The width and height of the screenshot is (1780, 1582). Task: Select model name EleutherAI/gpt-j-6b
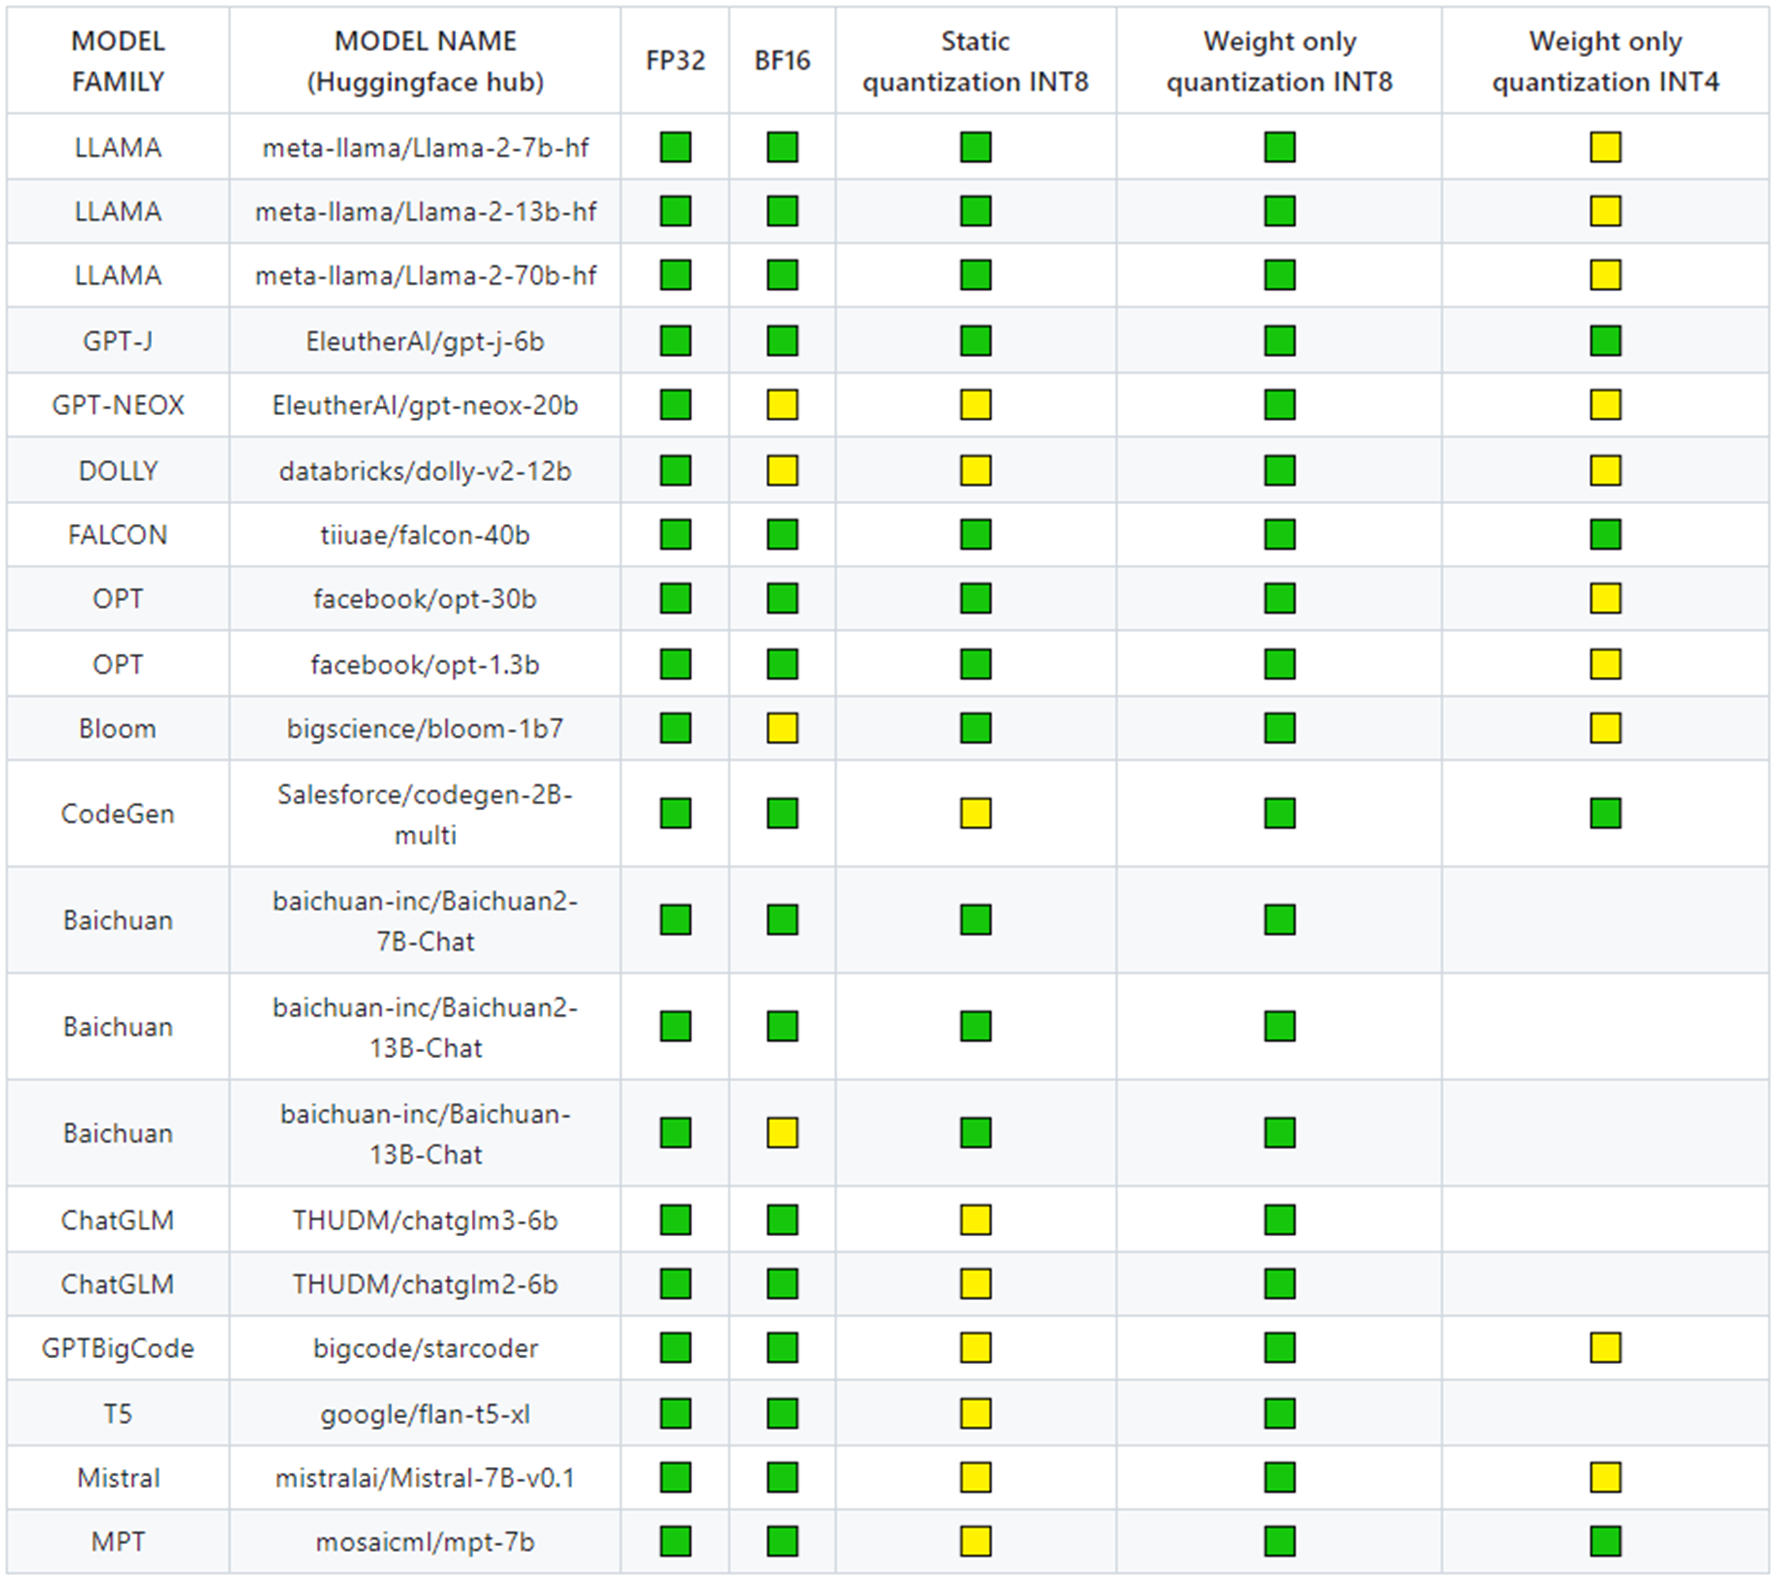pos(425,342)
